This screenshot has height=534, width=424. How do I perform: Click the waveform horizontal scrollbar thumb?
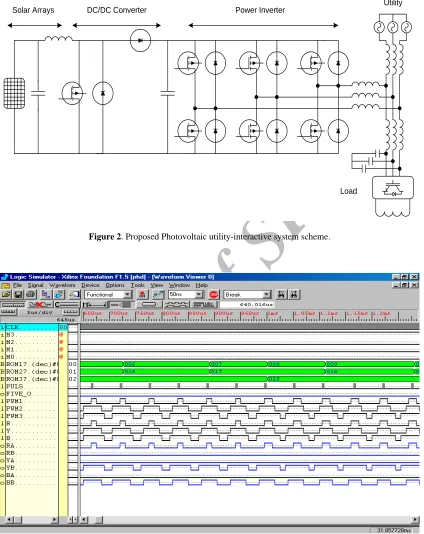pyautogui.click(x=98, y=520)
